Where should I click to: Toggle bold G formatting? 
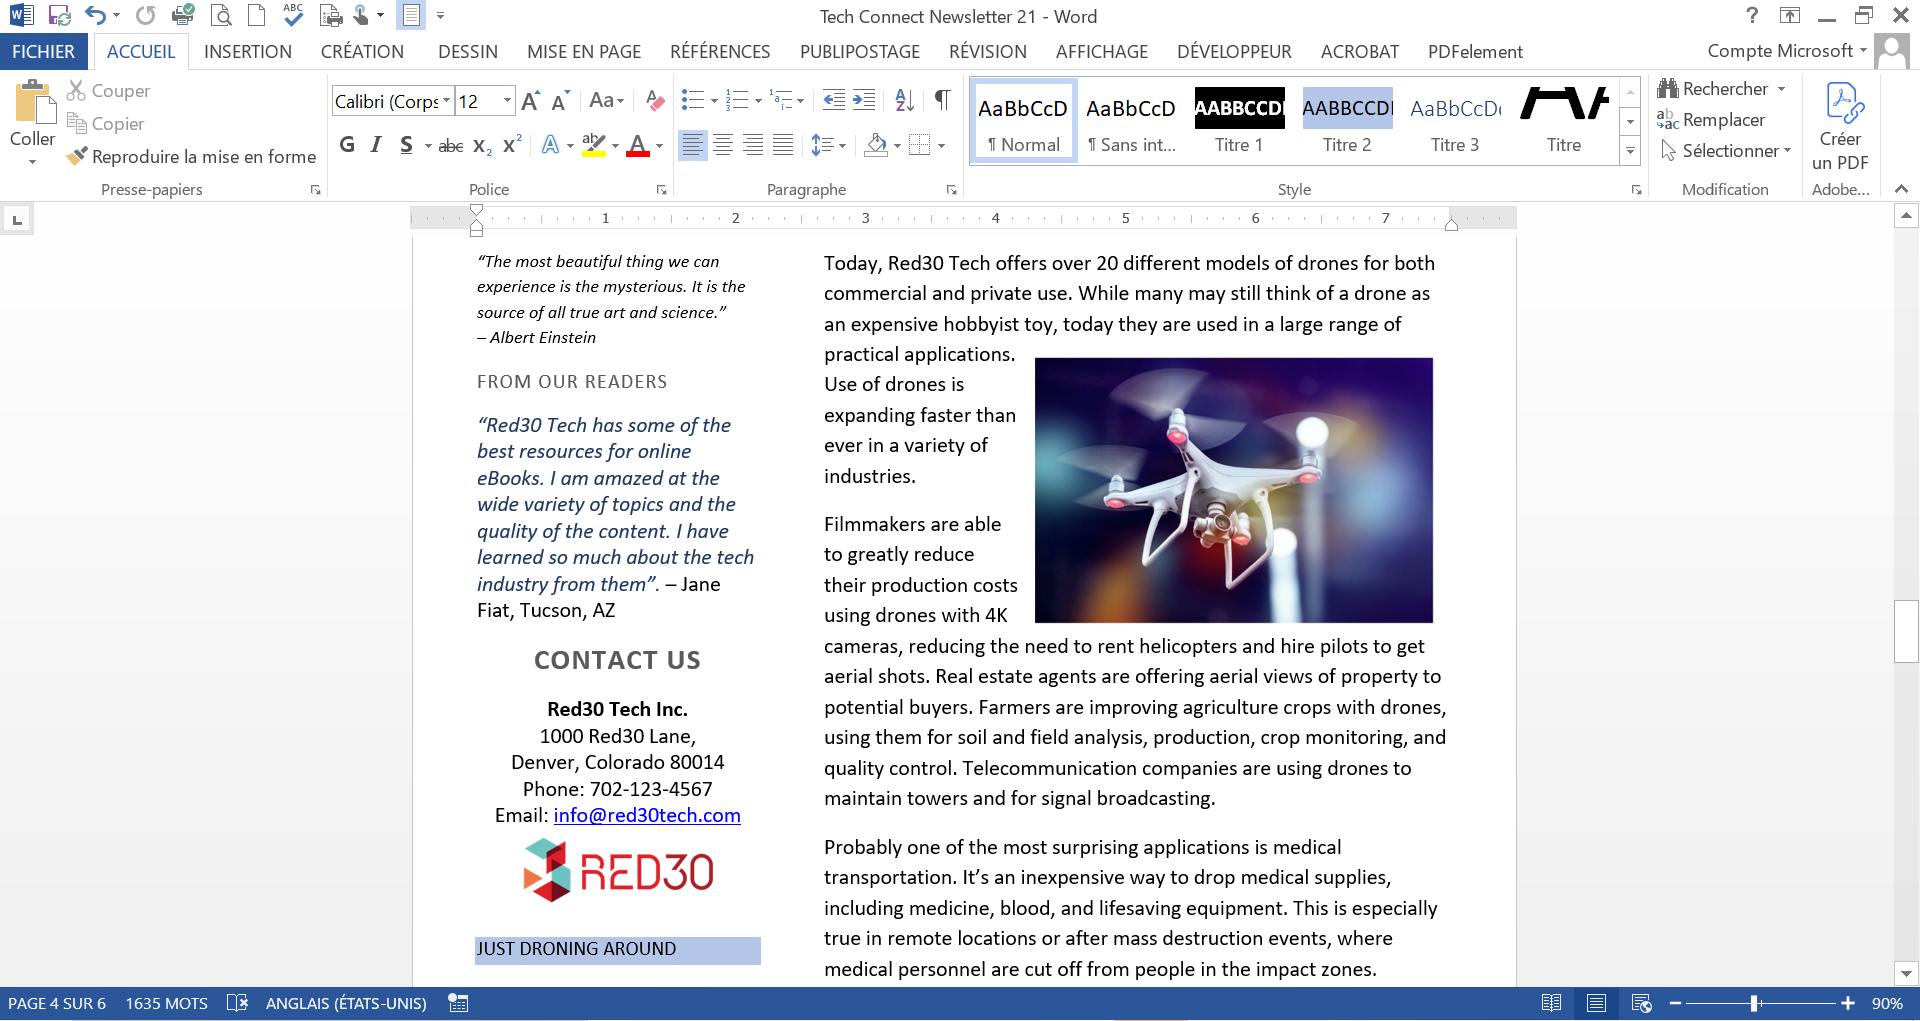(347, 145)
